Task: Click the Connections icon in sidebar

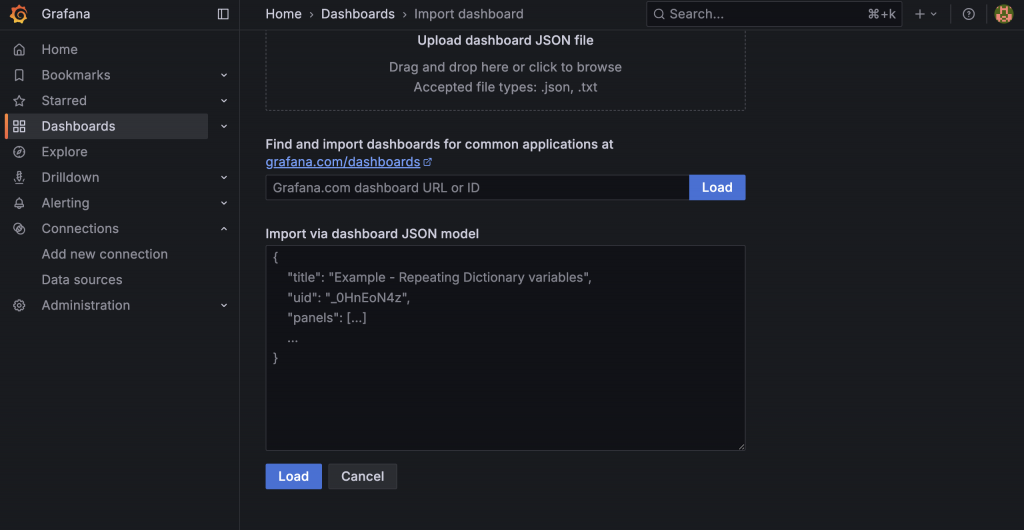Action: coord(20,228)
